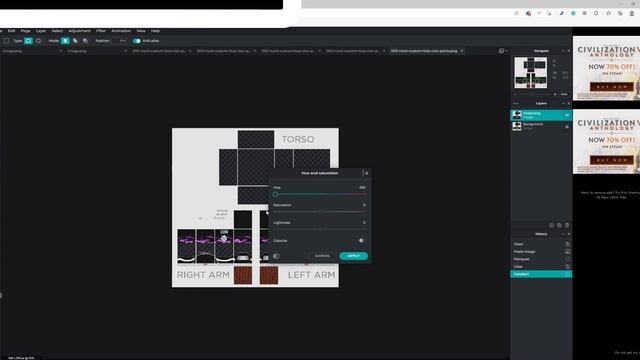Click the Saturation slider track
The height and width of the screenshot is (360, 640).
[x=320, y=212]
